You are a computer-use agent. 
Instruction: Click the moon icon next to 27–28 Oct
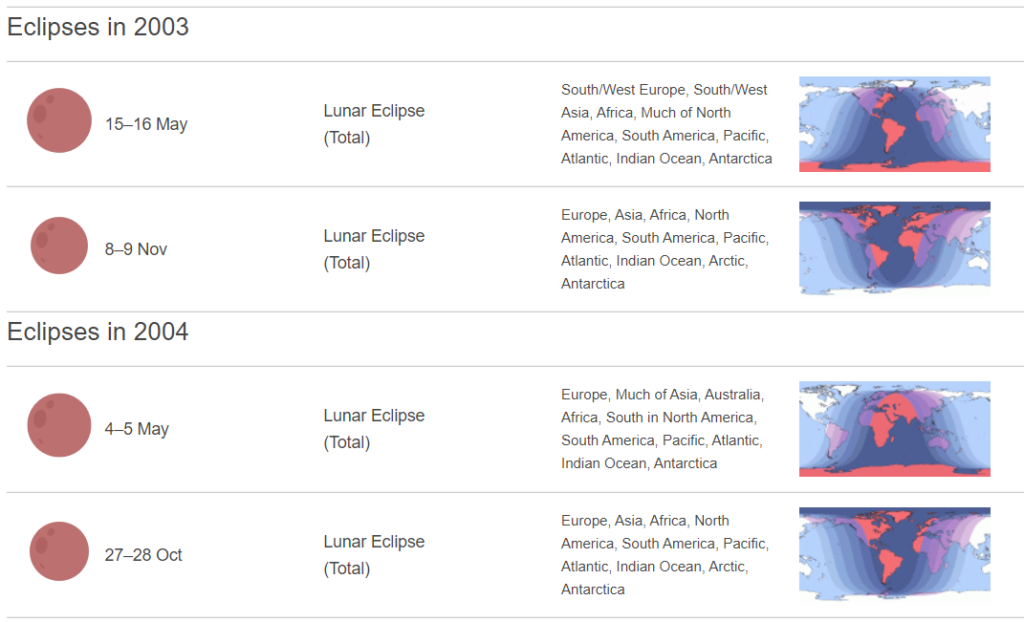point(59,551)
